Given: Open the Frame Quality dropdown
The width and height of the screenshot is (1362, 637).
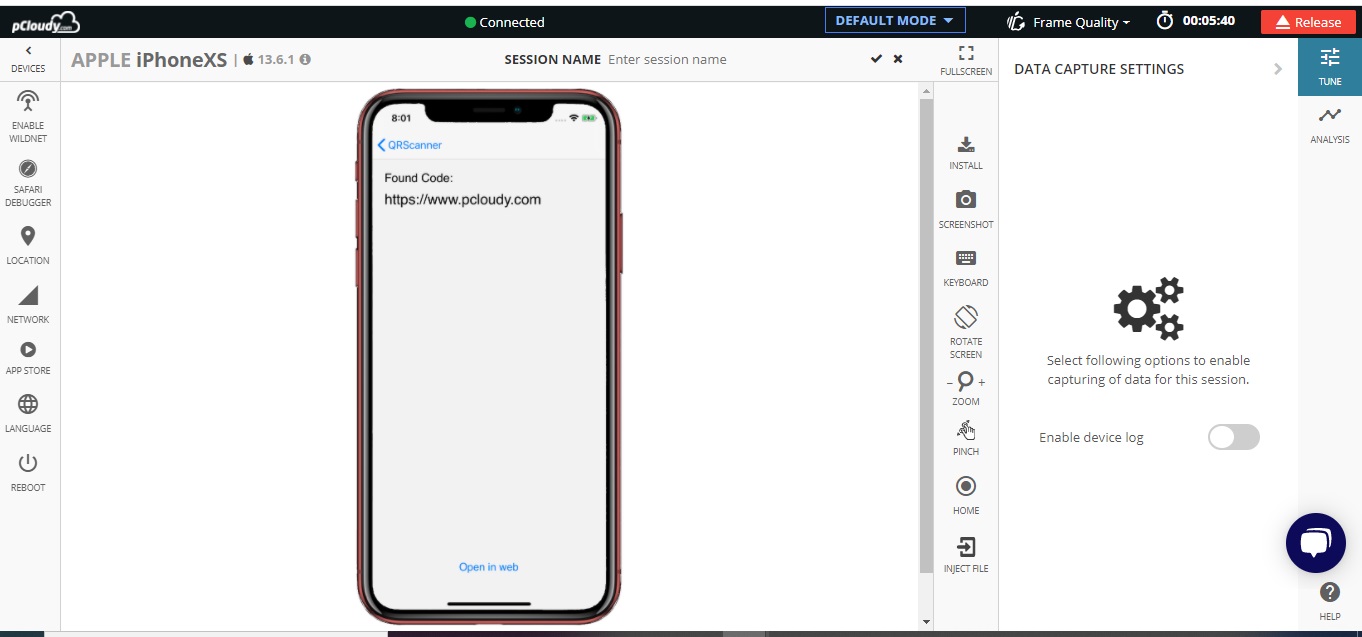Looking at the screenshot, I should 1070,22.
